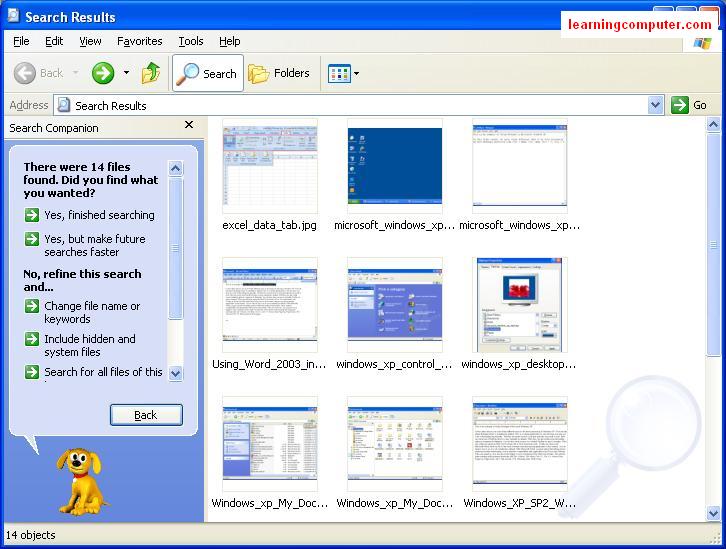Click the Search Results title bar icon
This screenshot has width=726, height=549.
pyautogui.click(x=14, y=16)
